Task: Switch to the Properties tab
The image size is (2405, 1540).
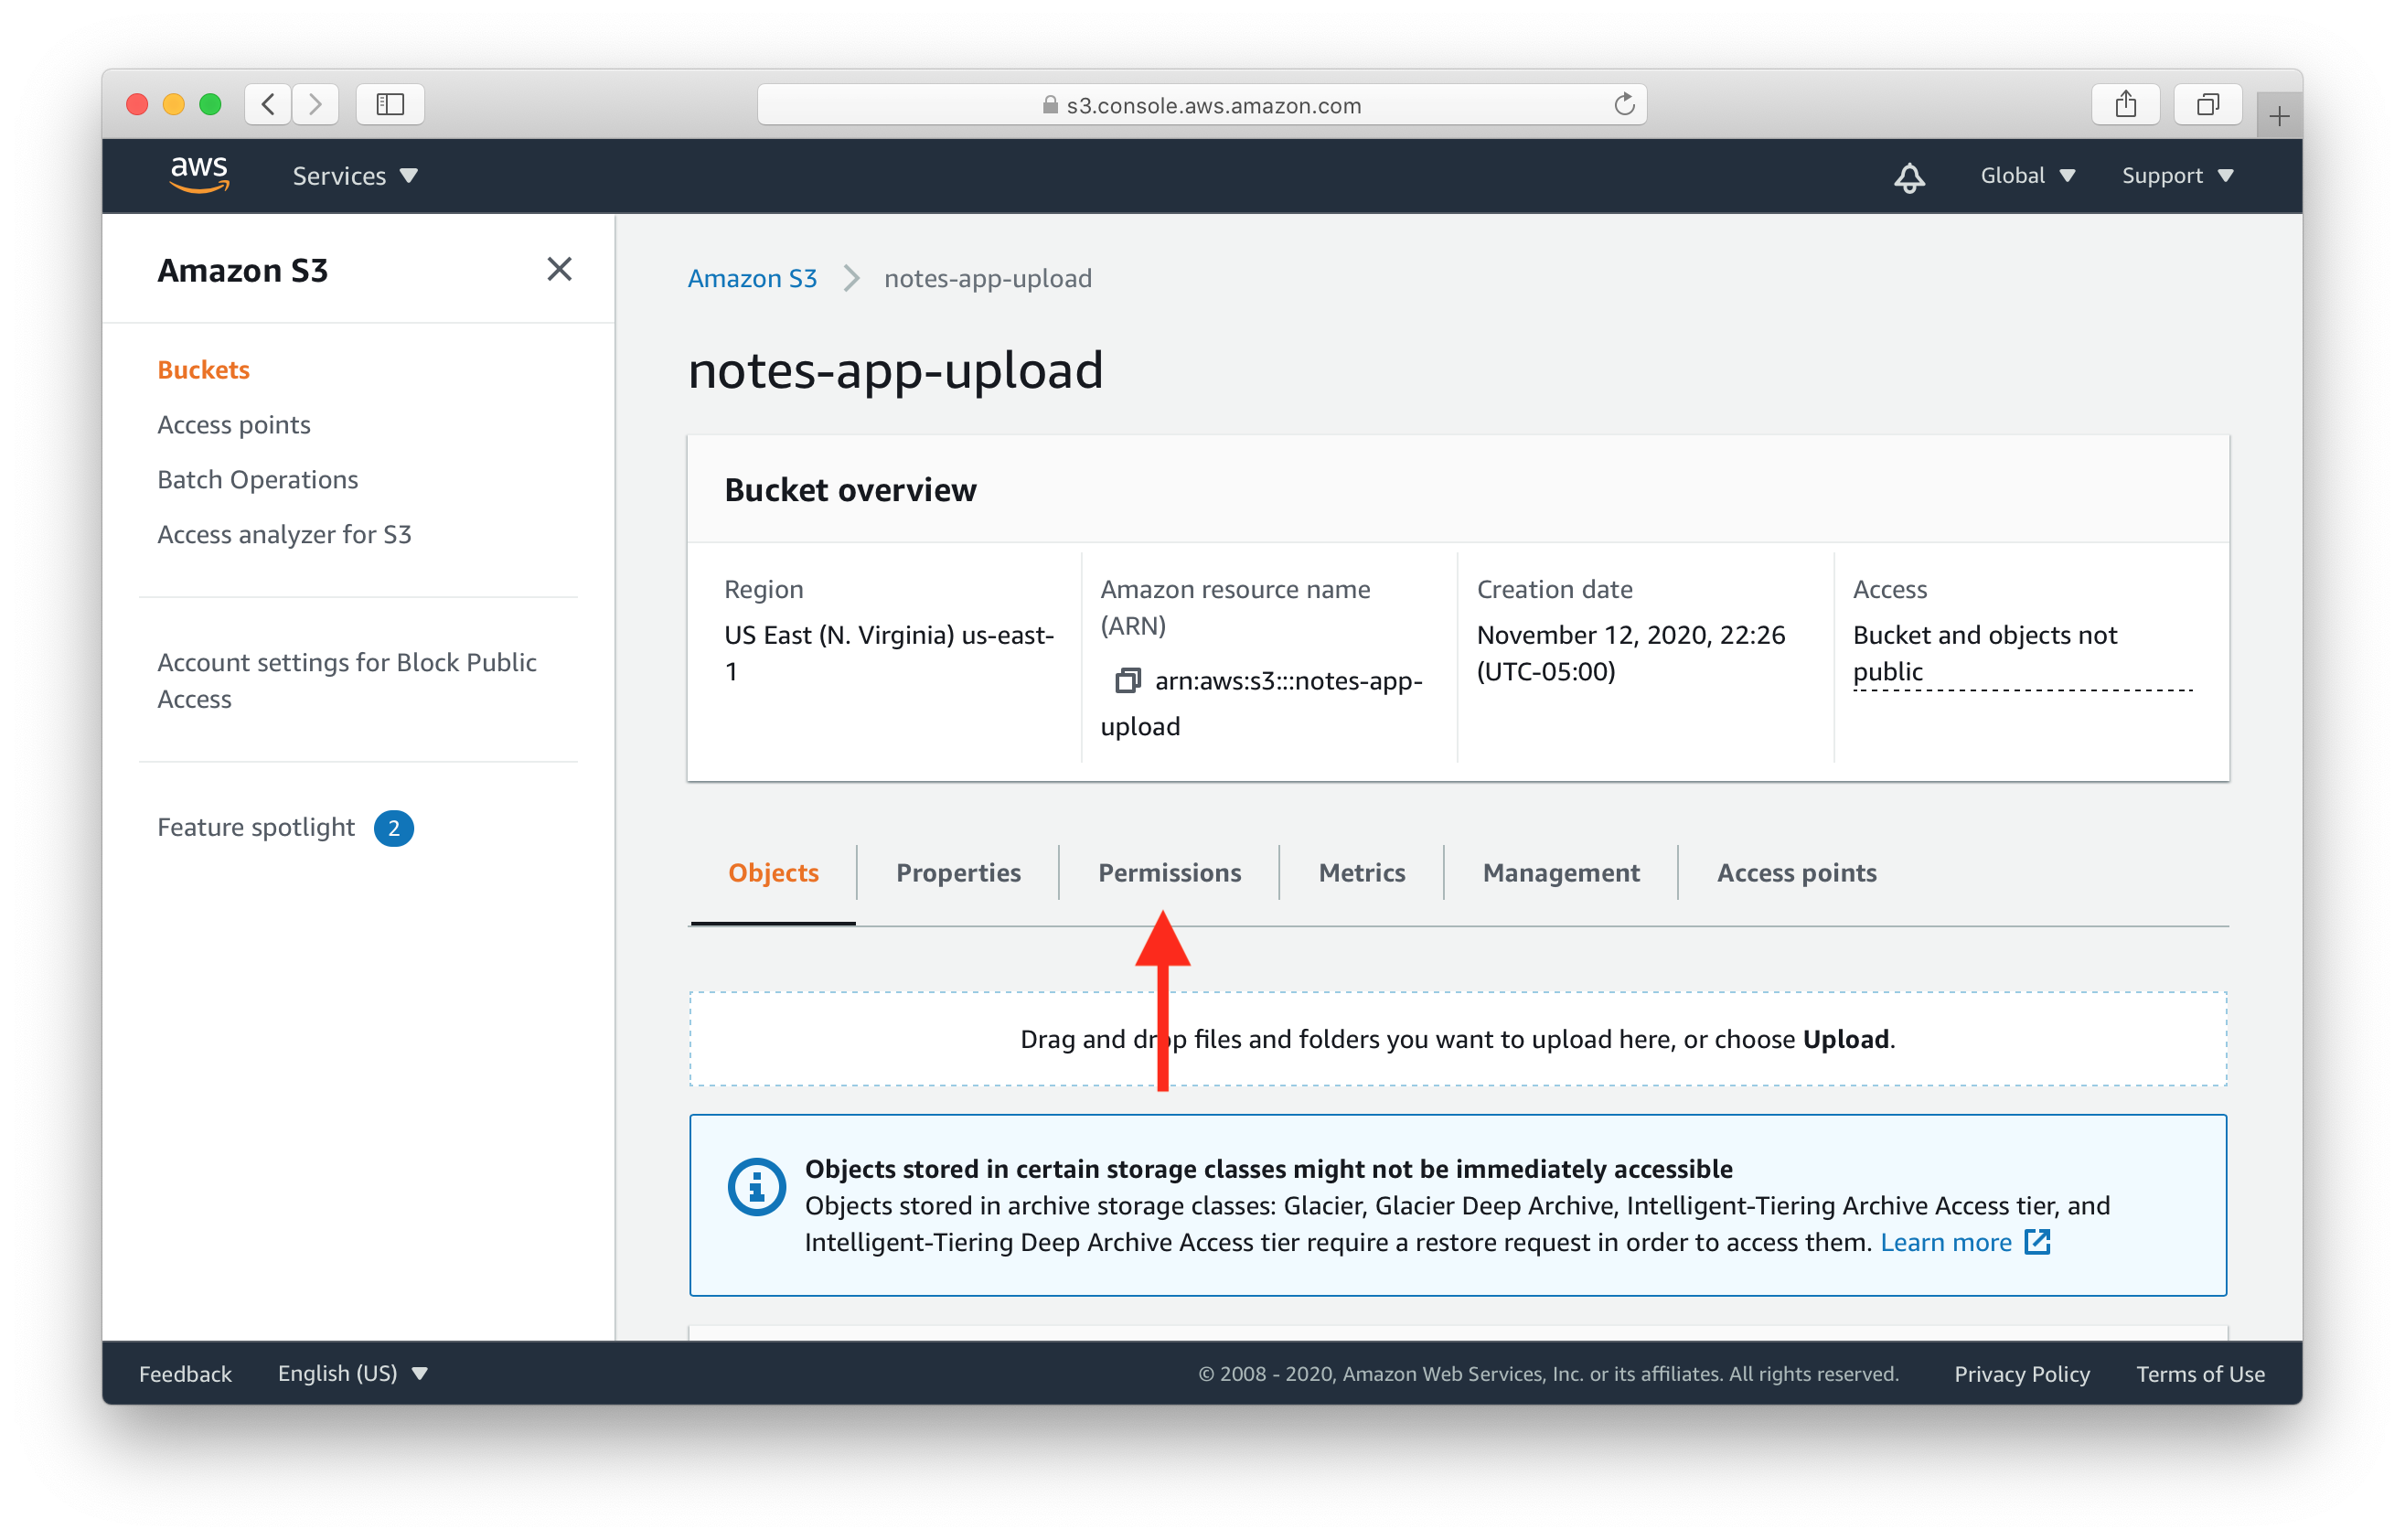Action: point(958,873)
